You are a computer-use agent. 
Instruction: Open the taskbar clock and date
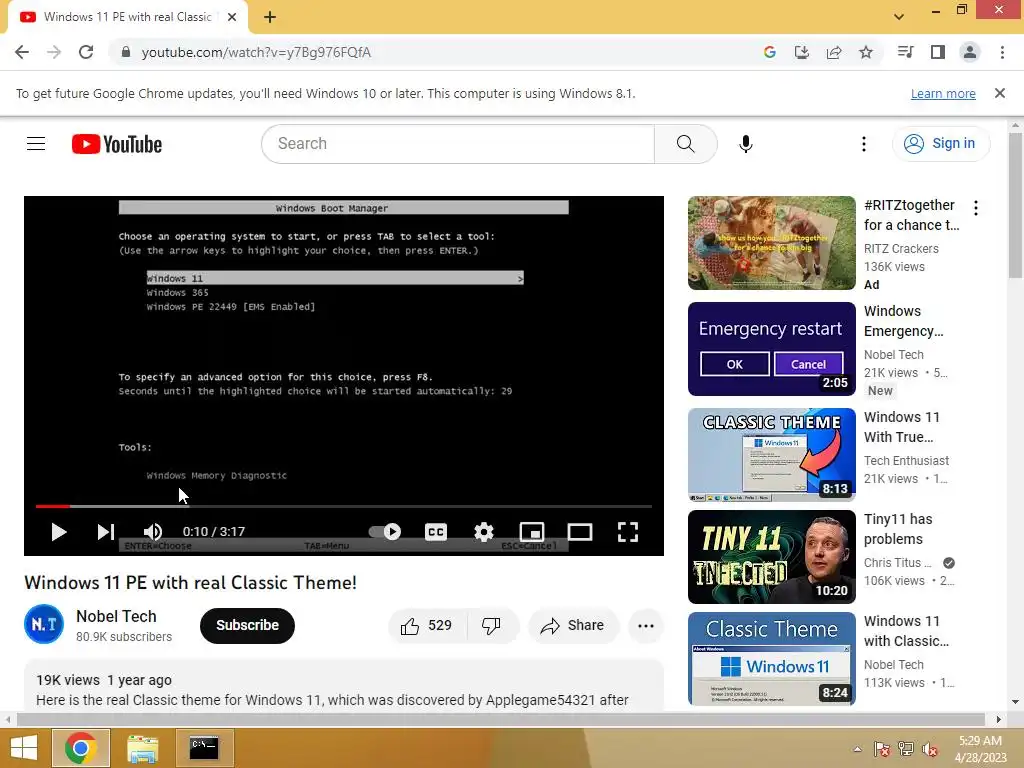click(980, 749)
